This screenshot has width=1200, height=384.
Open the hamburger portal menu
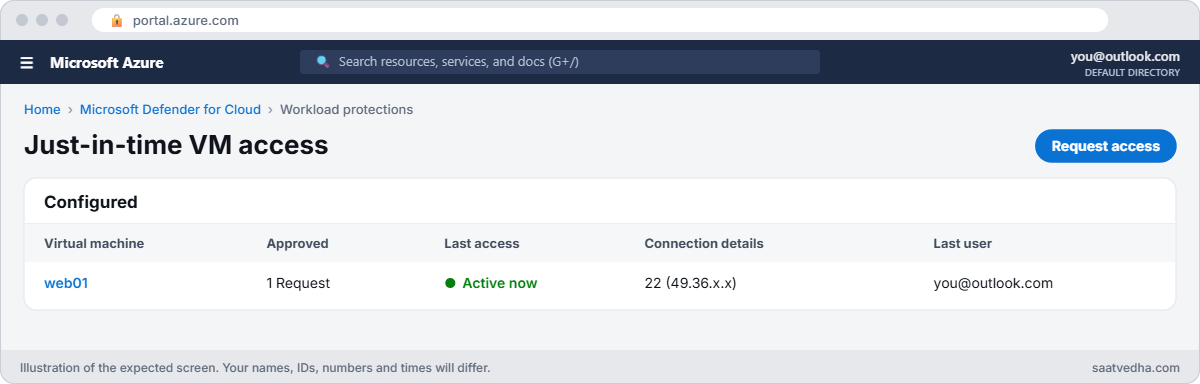27,63
